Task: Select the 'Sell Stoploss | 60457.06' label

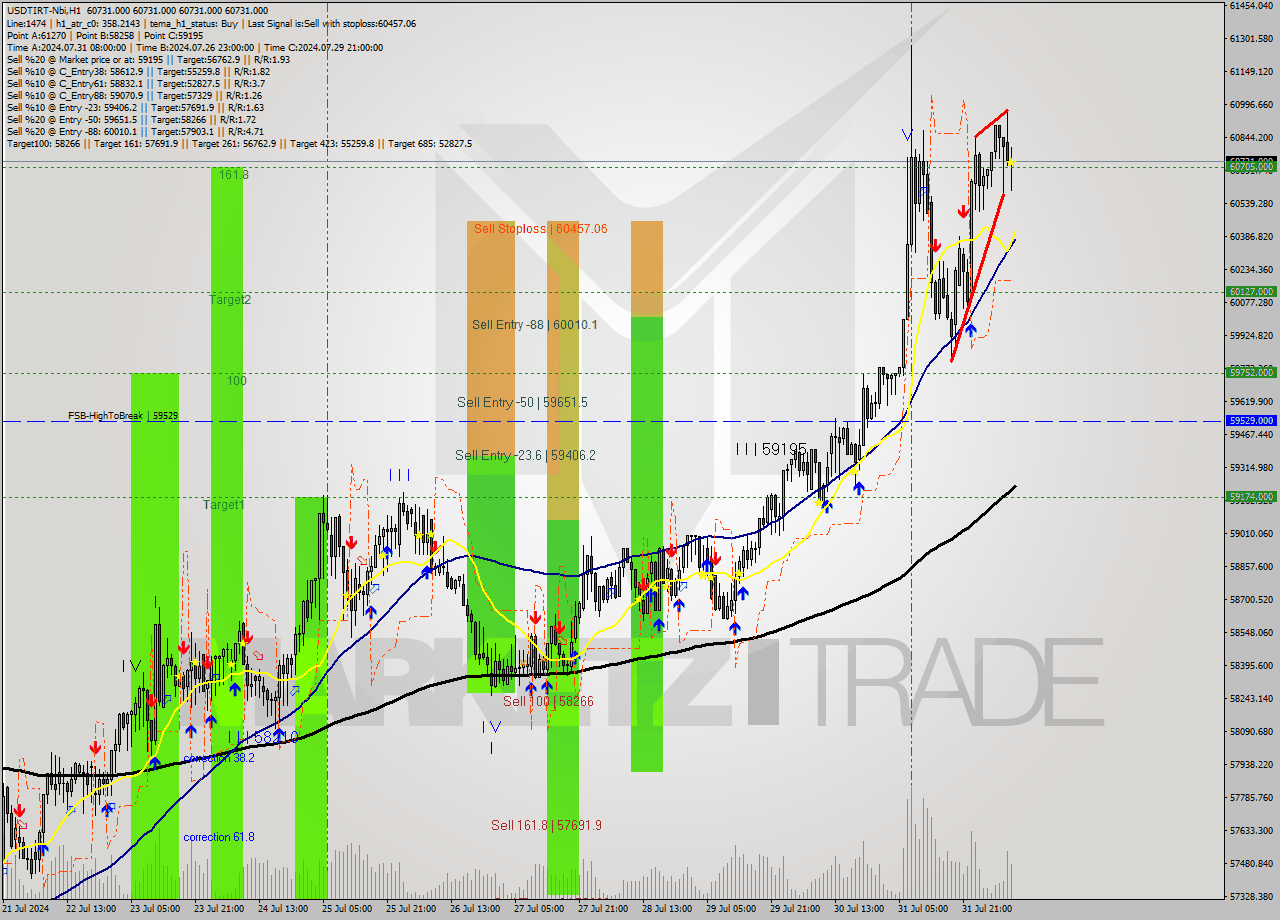Action: pyautogui.click(x=540, y=229)
